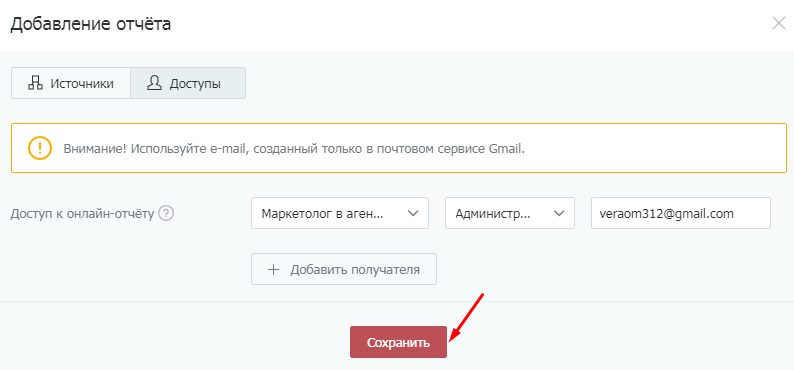The height and width of the screenshot is (370, 794).
Task: Open the question mark help next to Доступ к онлайн-отчёту
Action: pos(166,214)
